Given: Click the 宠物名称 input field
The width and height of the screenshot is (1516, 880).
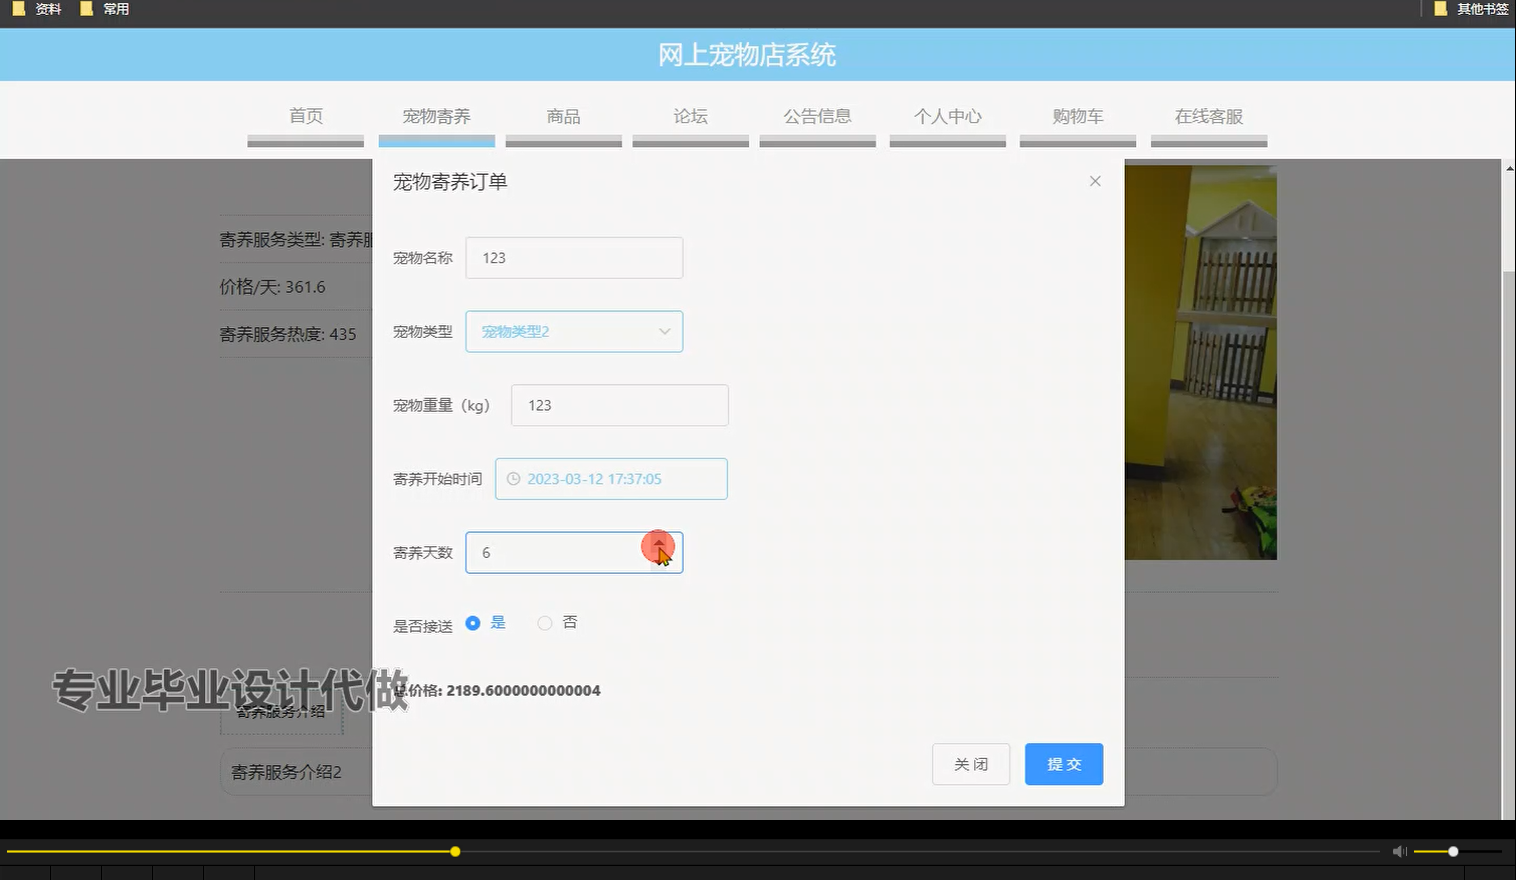Looking at the screenshot, I should [573, 257].
